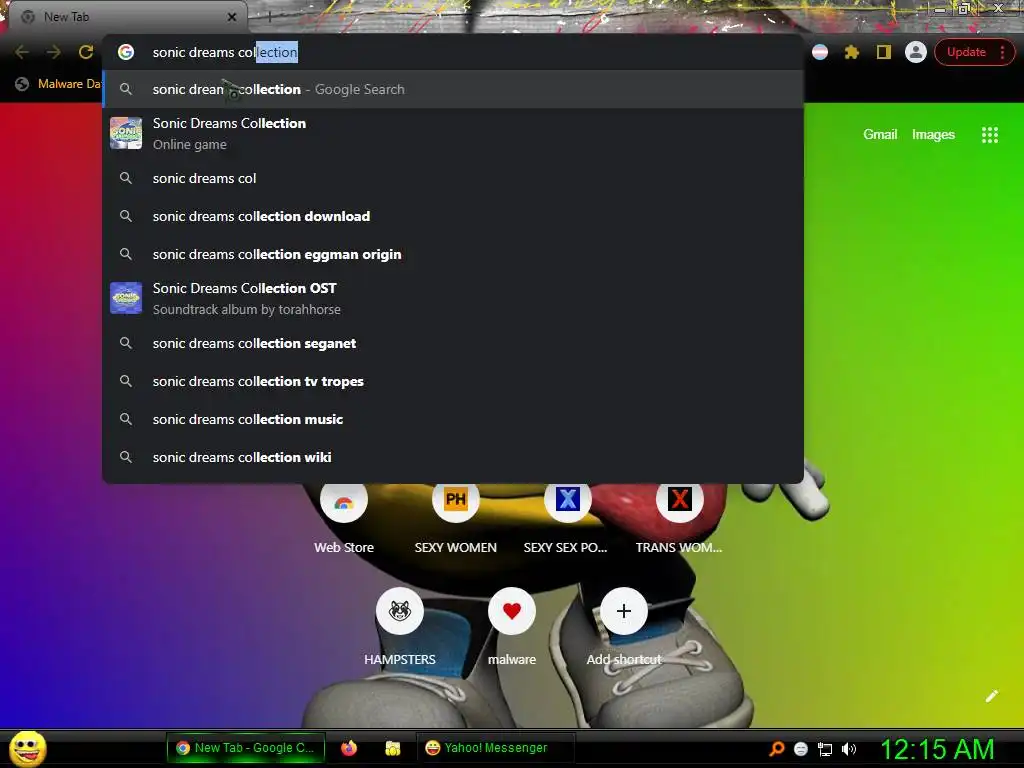Open the Malware Da... bookmark

(59, 84)
